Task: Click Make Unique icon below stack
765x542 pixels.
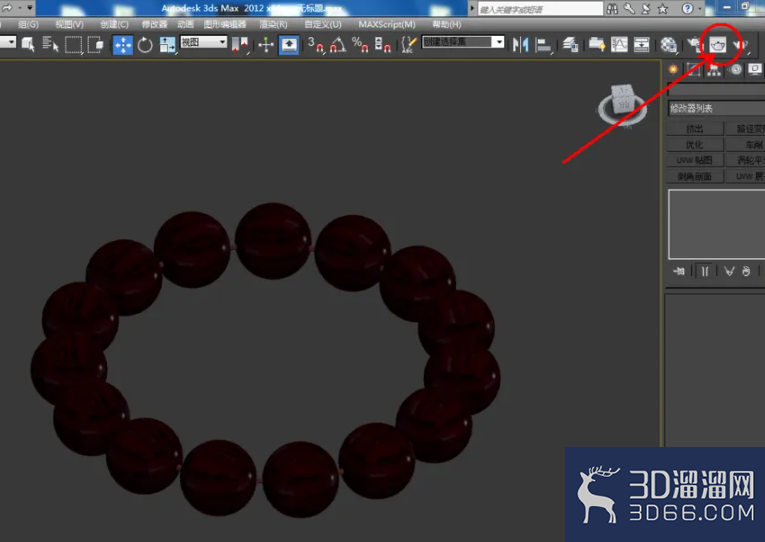Action: click(x=729, y=271)
